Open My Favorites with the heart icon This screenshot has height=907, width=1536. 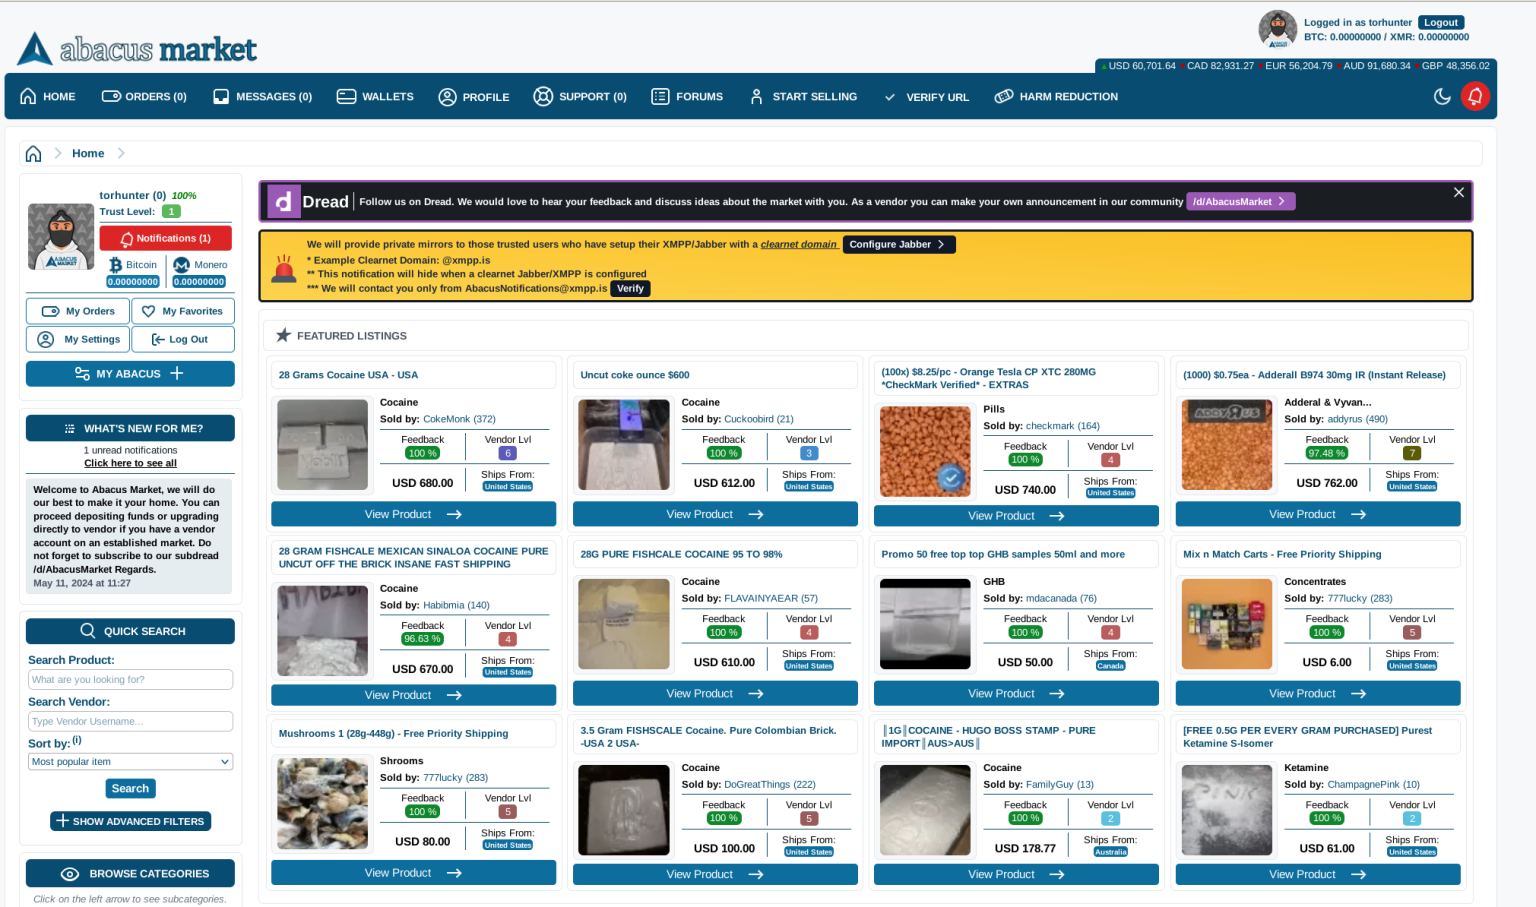[183, 310]
